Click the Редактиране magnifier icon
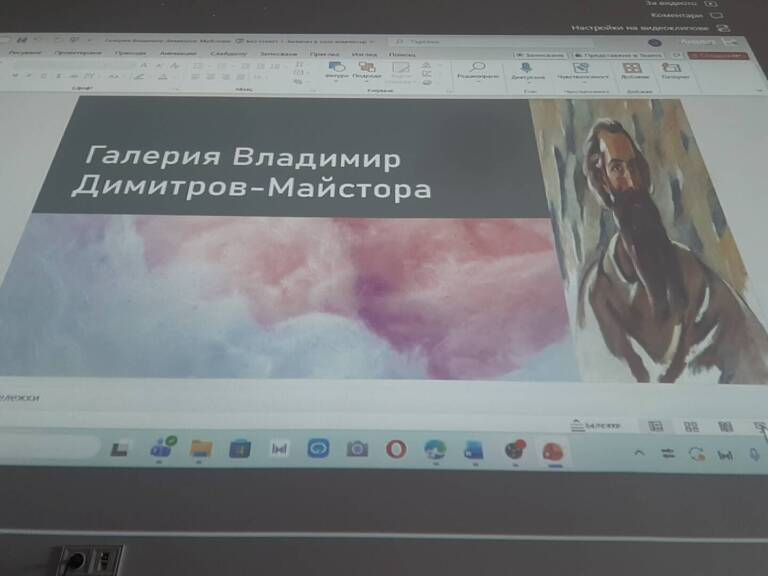Screen dimensions: 768x576 click(478, 67)
